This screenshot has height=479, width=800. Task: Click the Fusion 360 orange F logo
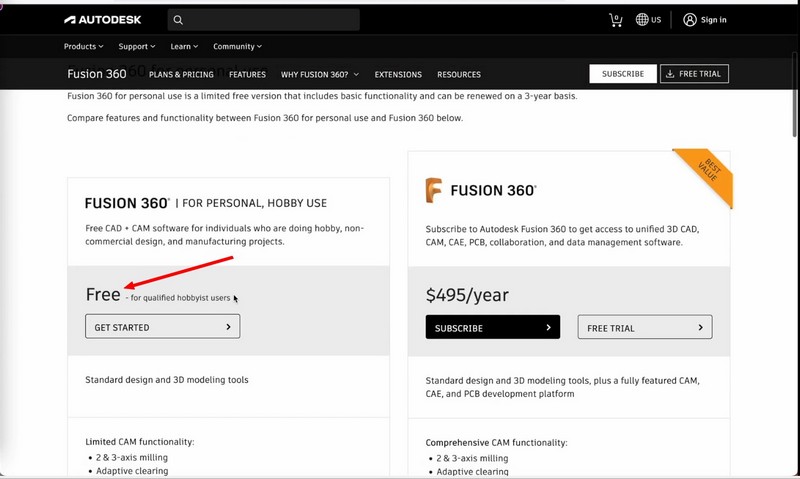click(x=434, y=190)
